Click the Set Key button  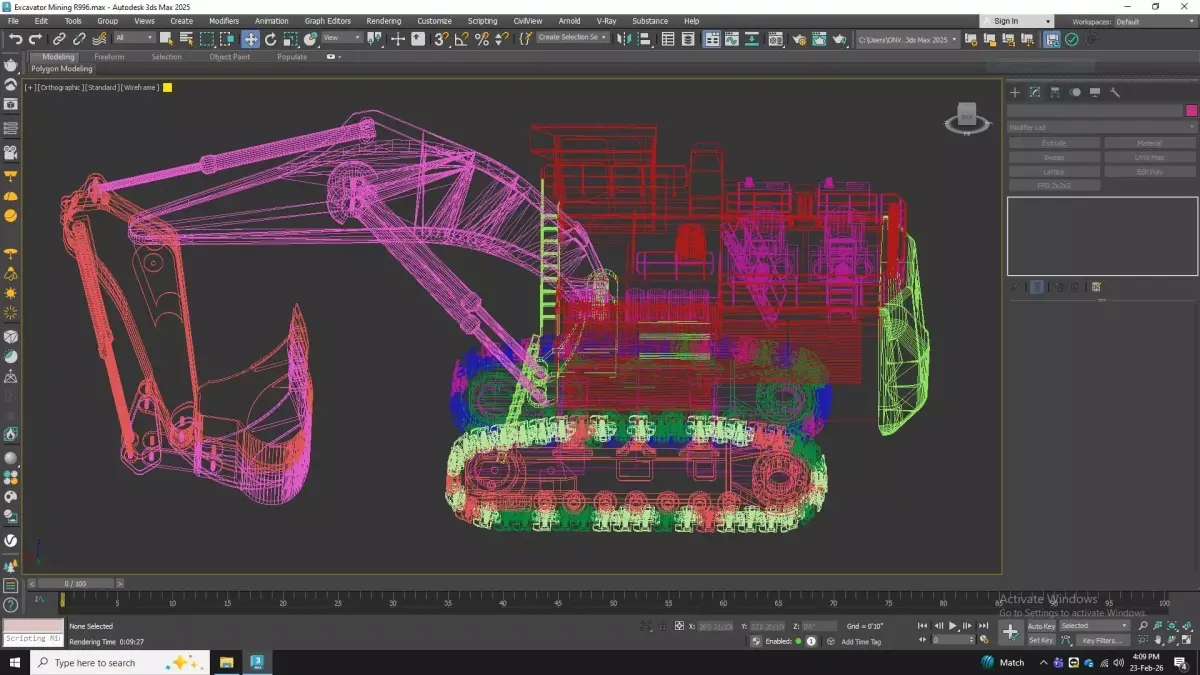1041,640
